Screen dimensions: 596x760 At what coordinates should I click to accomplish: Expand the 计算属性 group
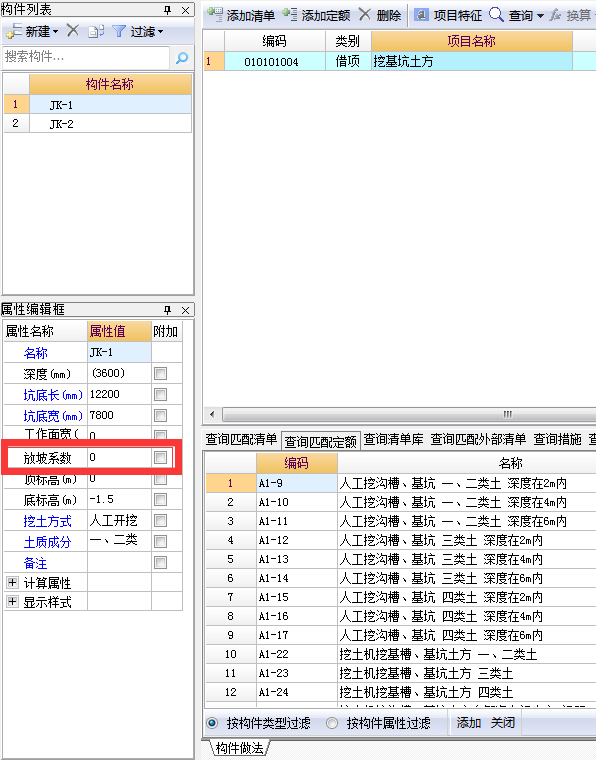13,582
